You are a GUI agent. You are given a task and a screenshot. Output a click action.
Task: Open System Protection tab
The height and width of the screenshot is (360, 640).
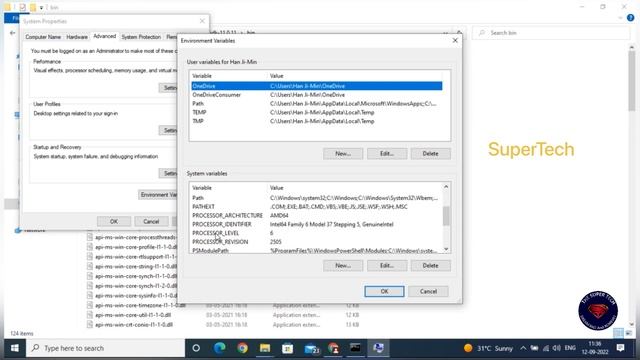point(141,37)
